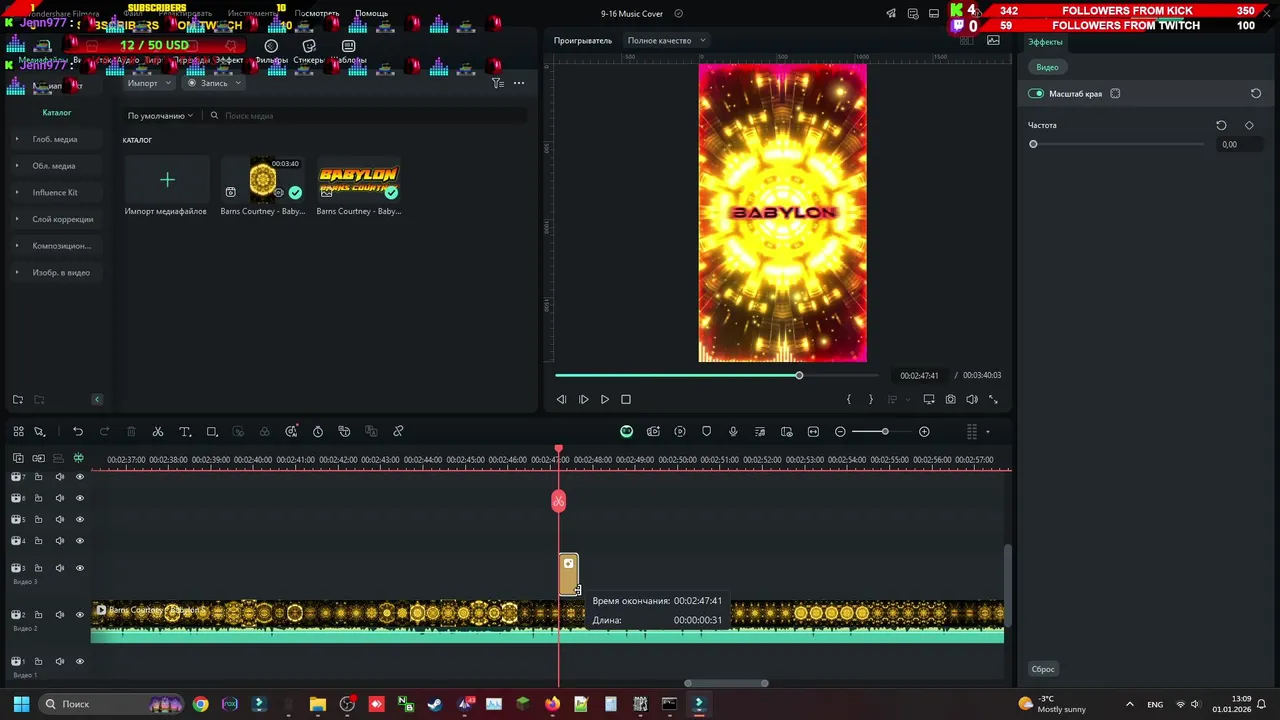The height and width of the screenshot is (720, 1280).
Task: Click the Stop button in the preview
Action: coord(626,399)
